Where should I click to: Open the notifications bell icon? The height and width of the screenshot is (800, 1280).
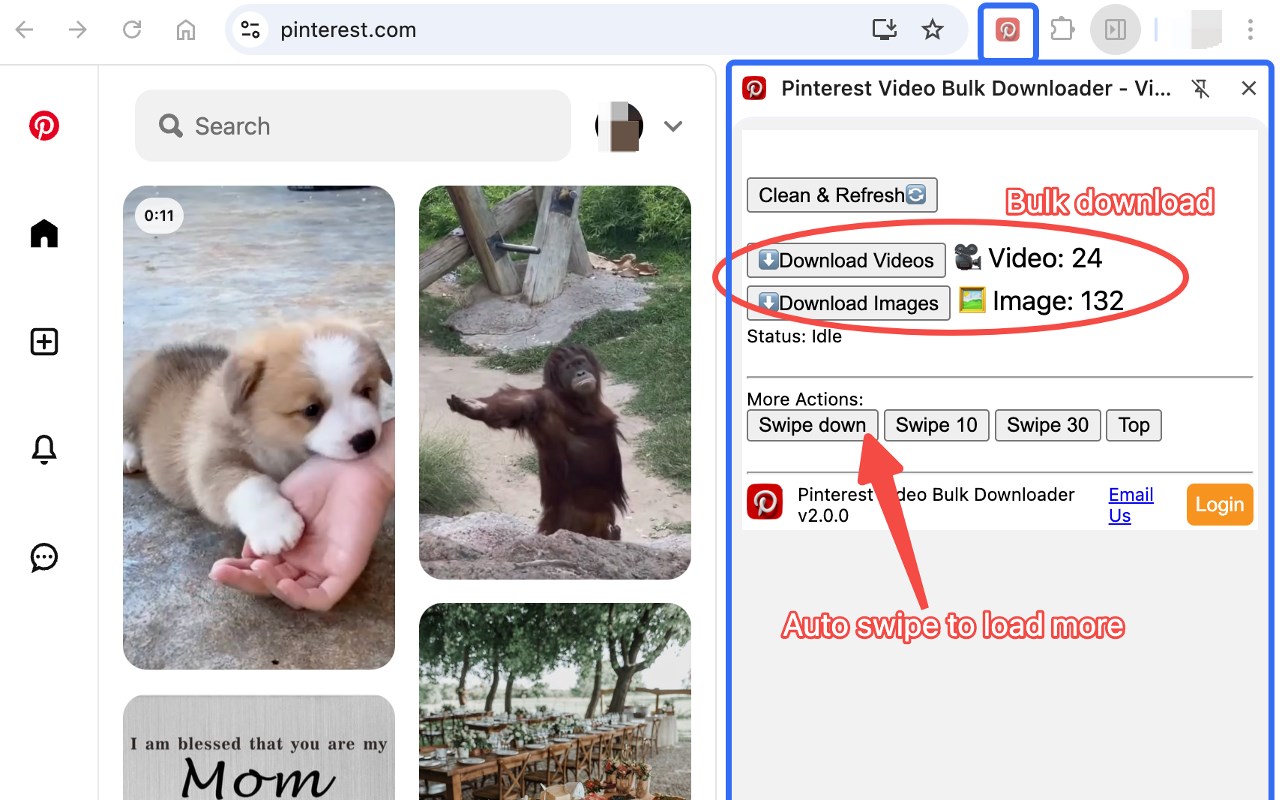(44, 450)
